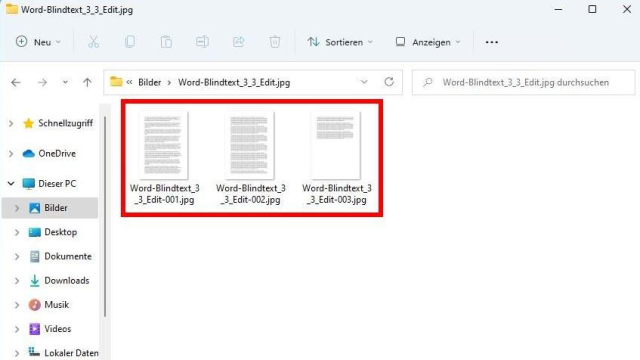This screenshot has width=640, height=360.
Task: Click the Delete trash can icon
Action: pos(275,42)
